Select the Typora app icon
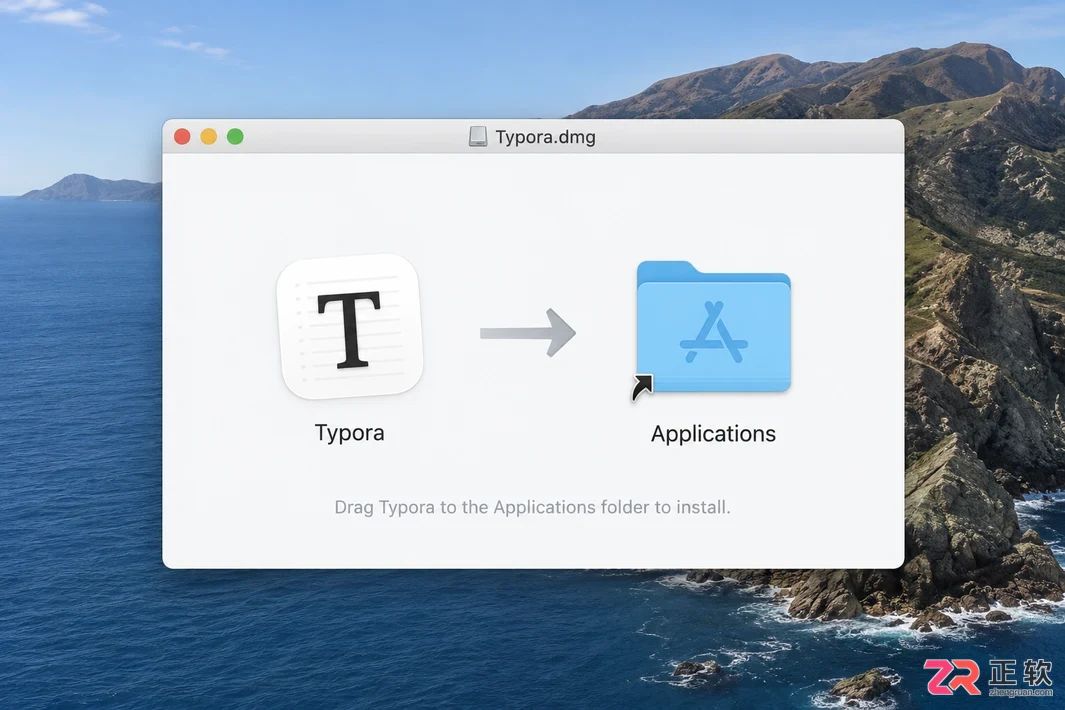The image size is (1065, 710). [350, 326]
